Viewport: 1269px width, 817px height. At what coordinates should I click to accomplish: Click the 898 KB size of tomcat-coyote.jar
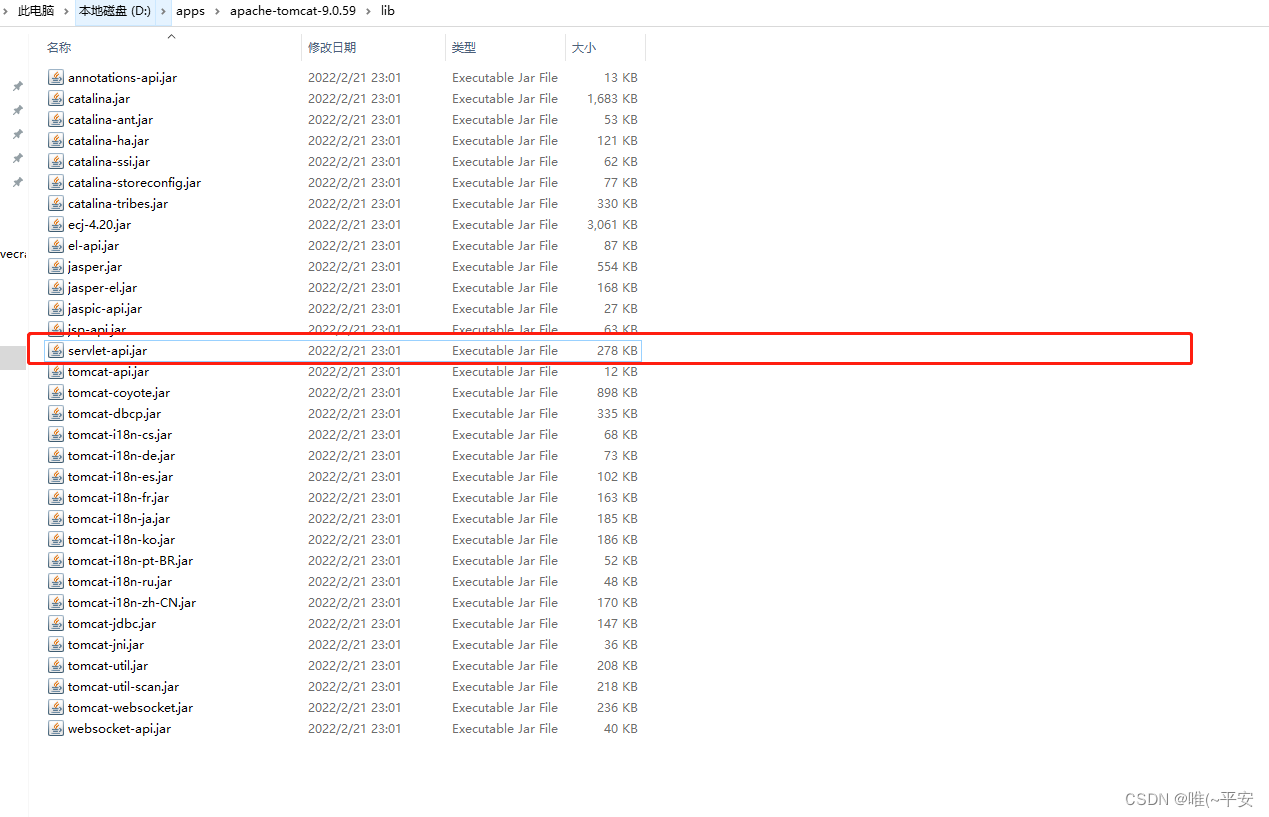[x=617, y=393]
